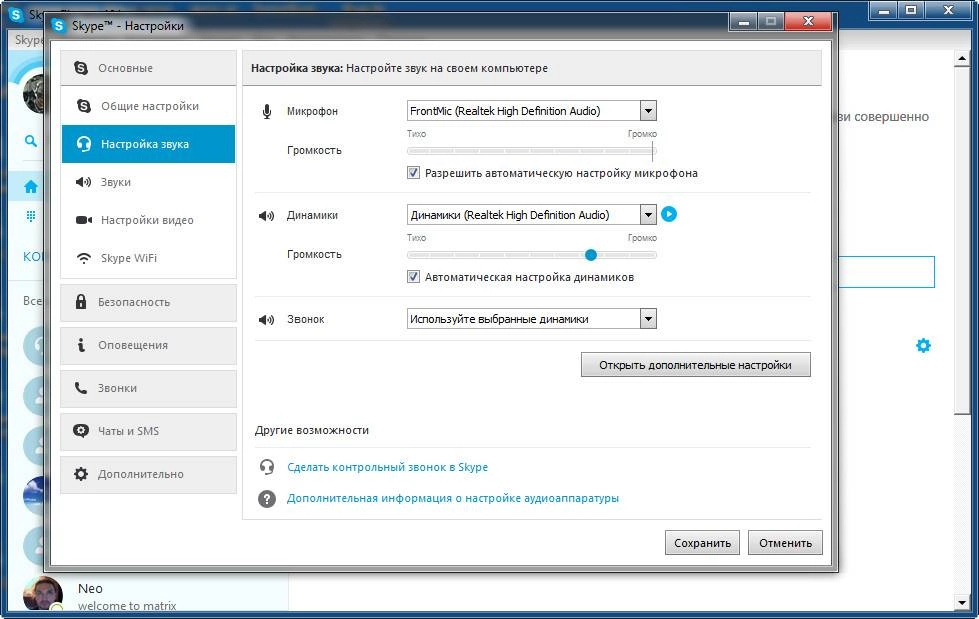979x619 pixels.
Task: Click the Сохранить button
Action: [702, 543]
